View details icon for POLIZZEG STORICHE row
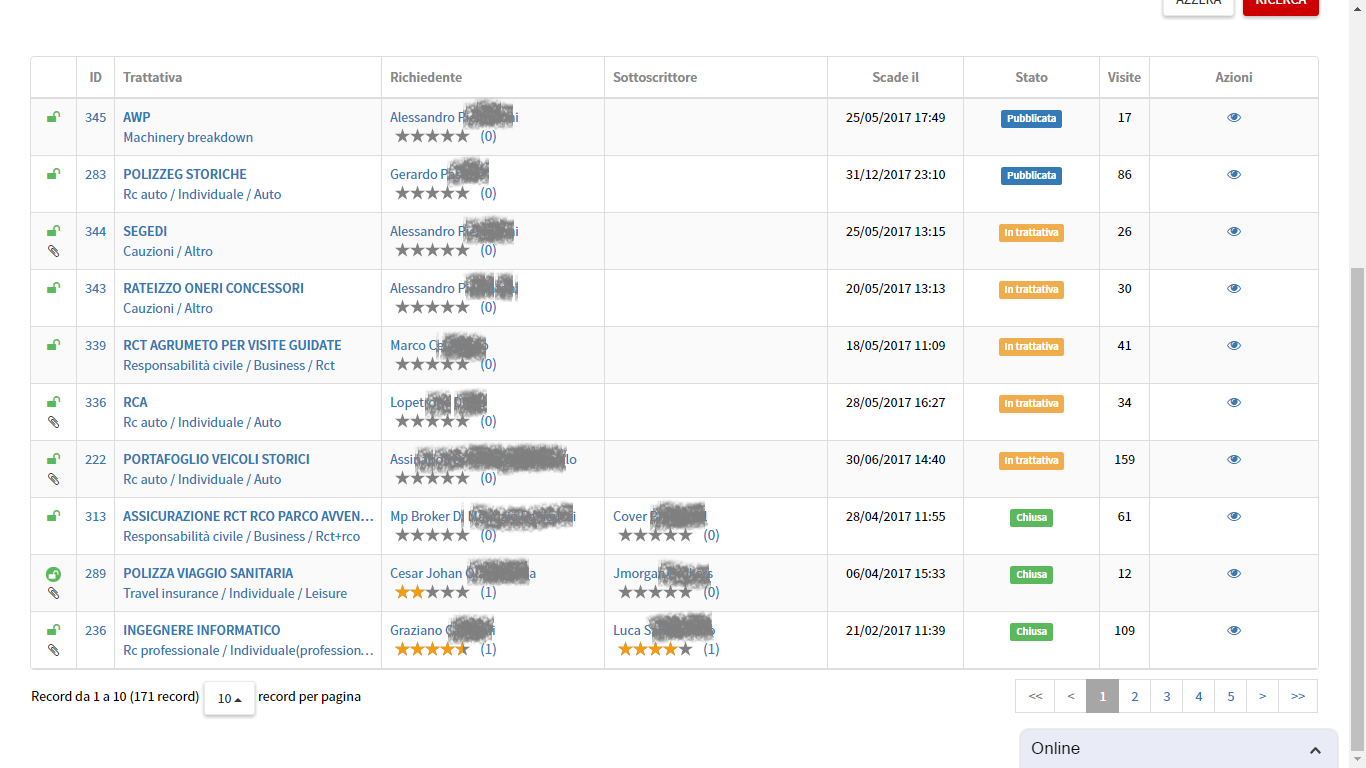The image size is (1366, 768). (1233, 175)
